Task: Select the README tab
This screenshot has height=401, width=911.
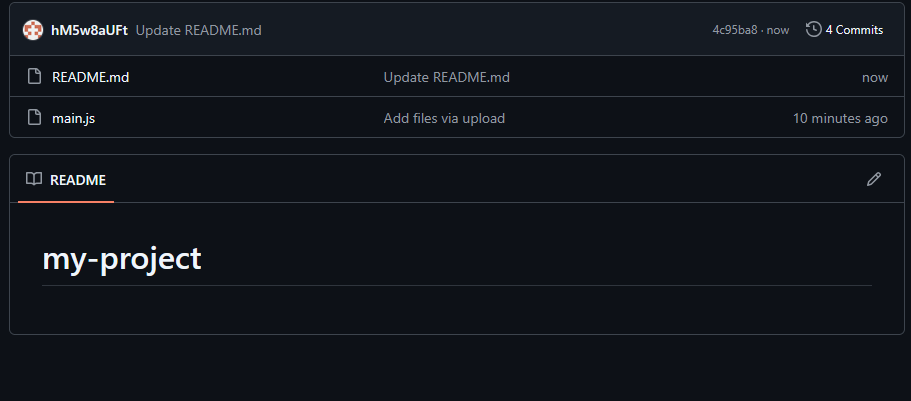Action: (x=77, y=180)
